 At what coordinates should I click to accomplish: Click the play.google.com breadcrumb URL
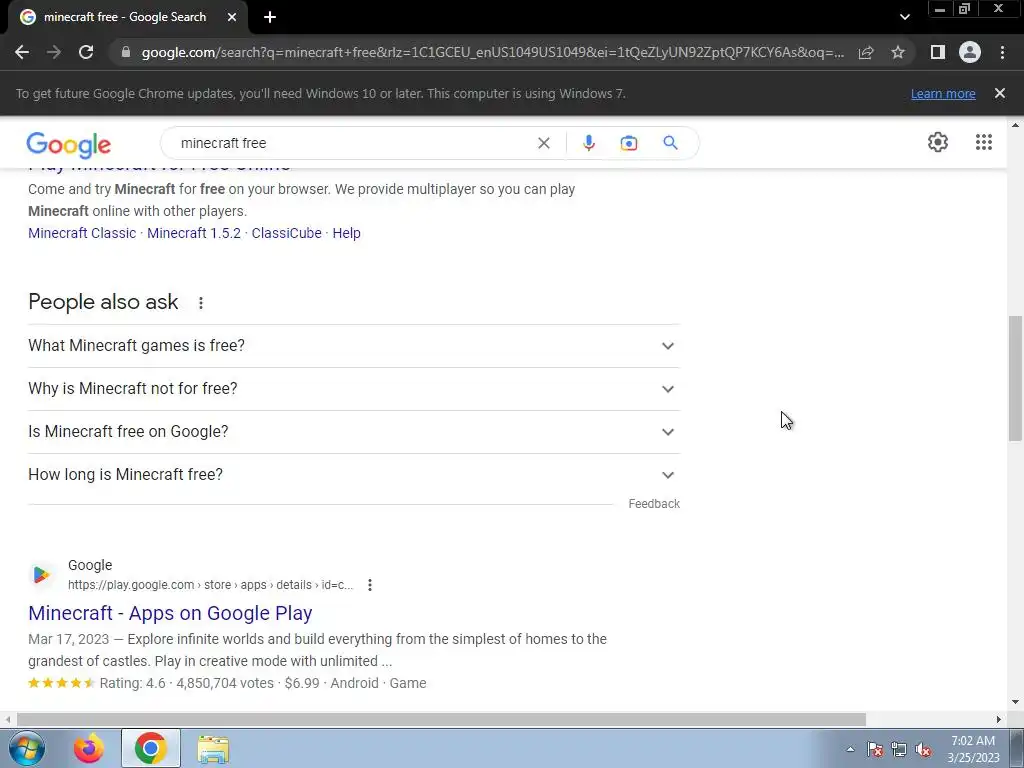tap(210, 585)
